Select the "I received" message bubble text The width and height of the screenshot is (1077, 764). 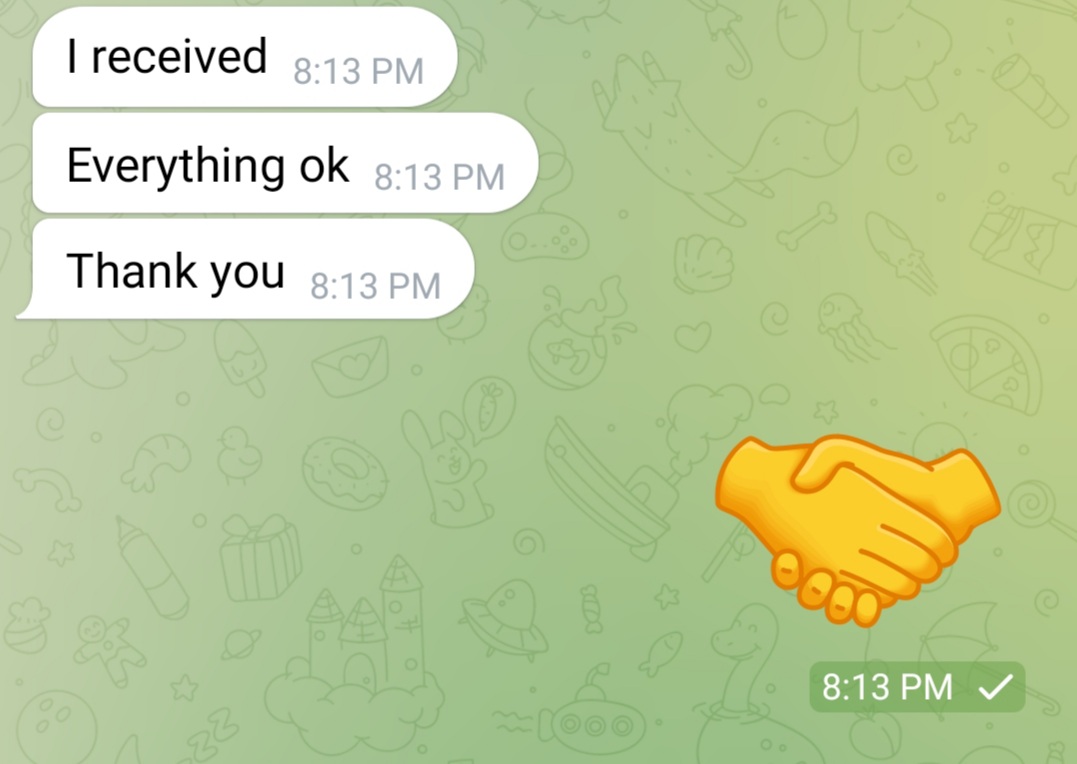[167, 56]
